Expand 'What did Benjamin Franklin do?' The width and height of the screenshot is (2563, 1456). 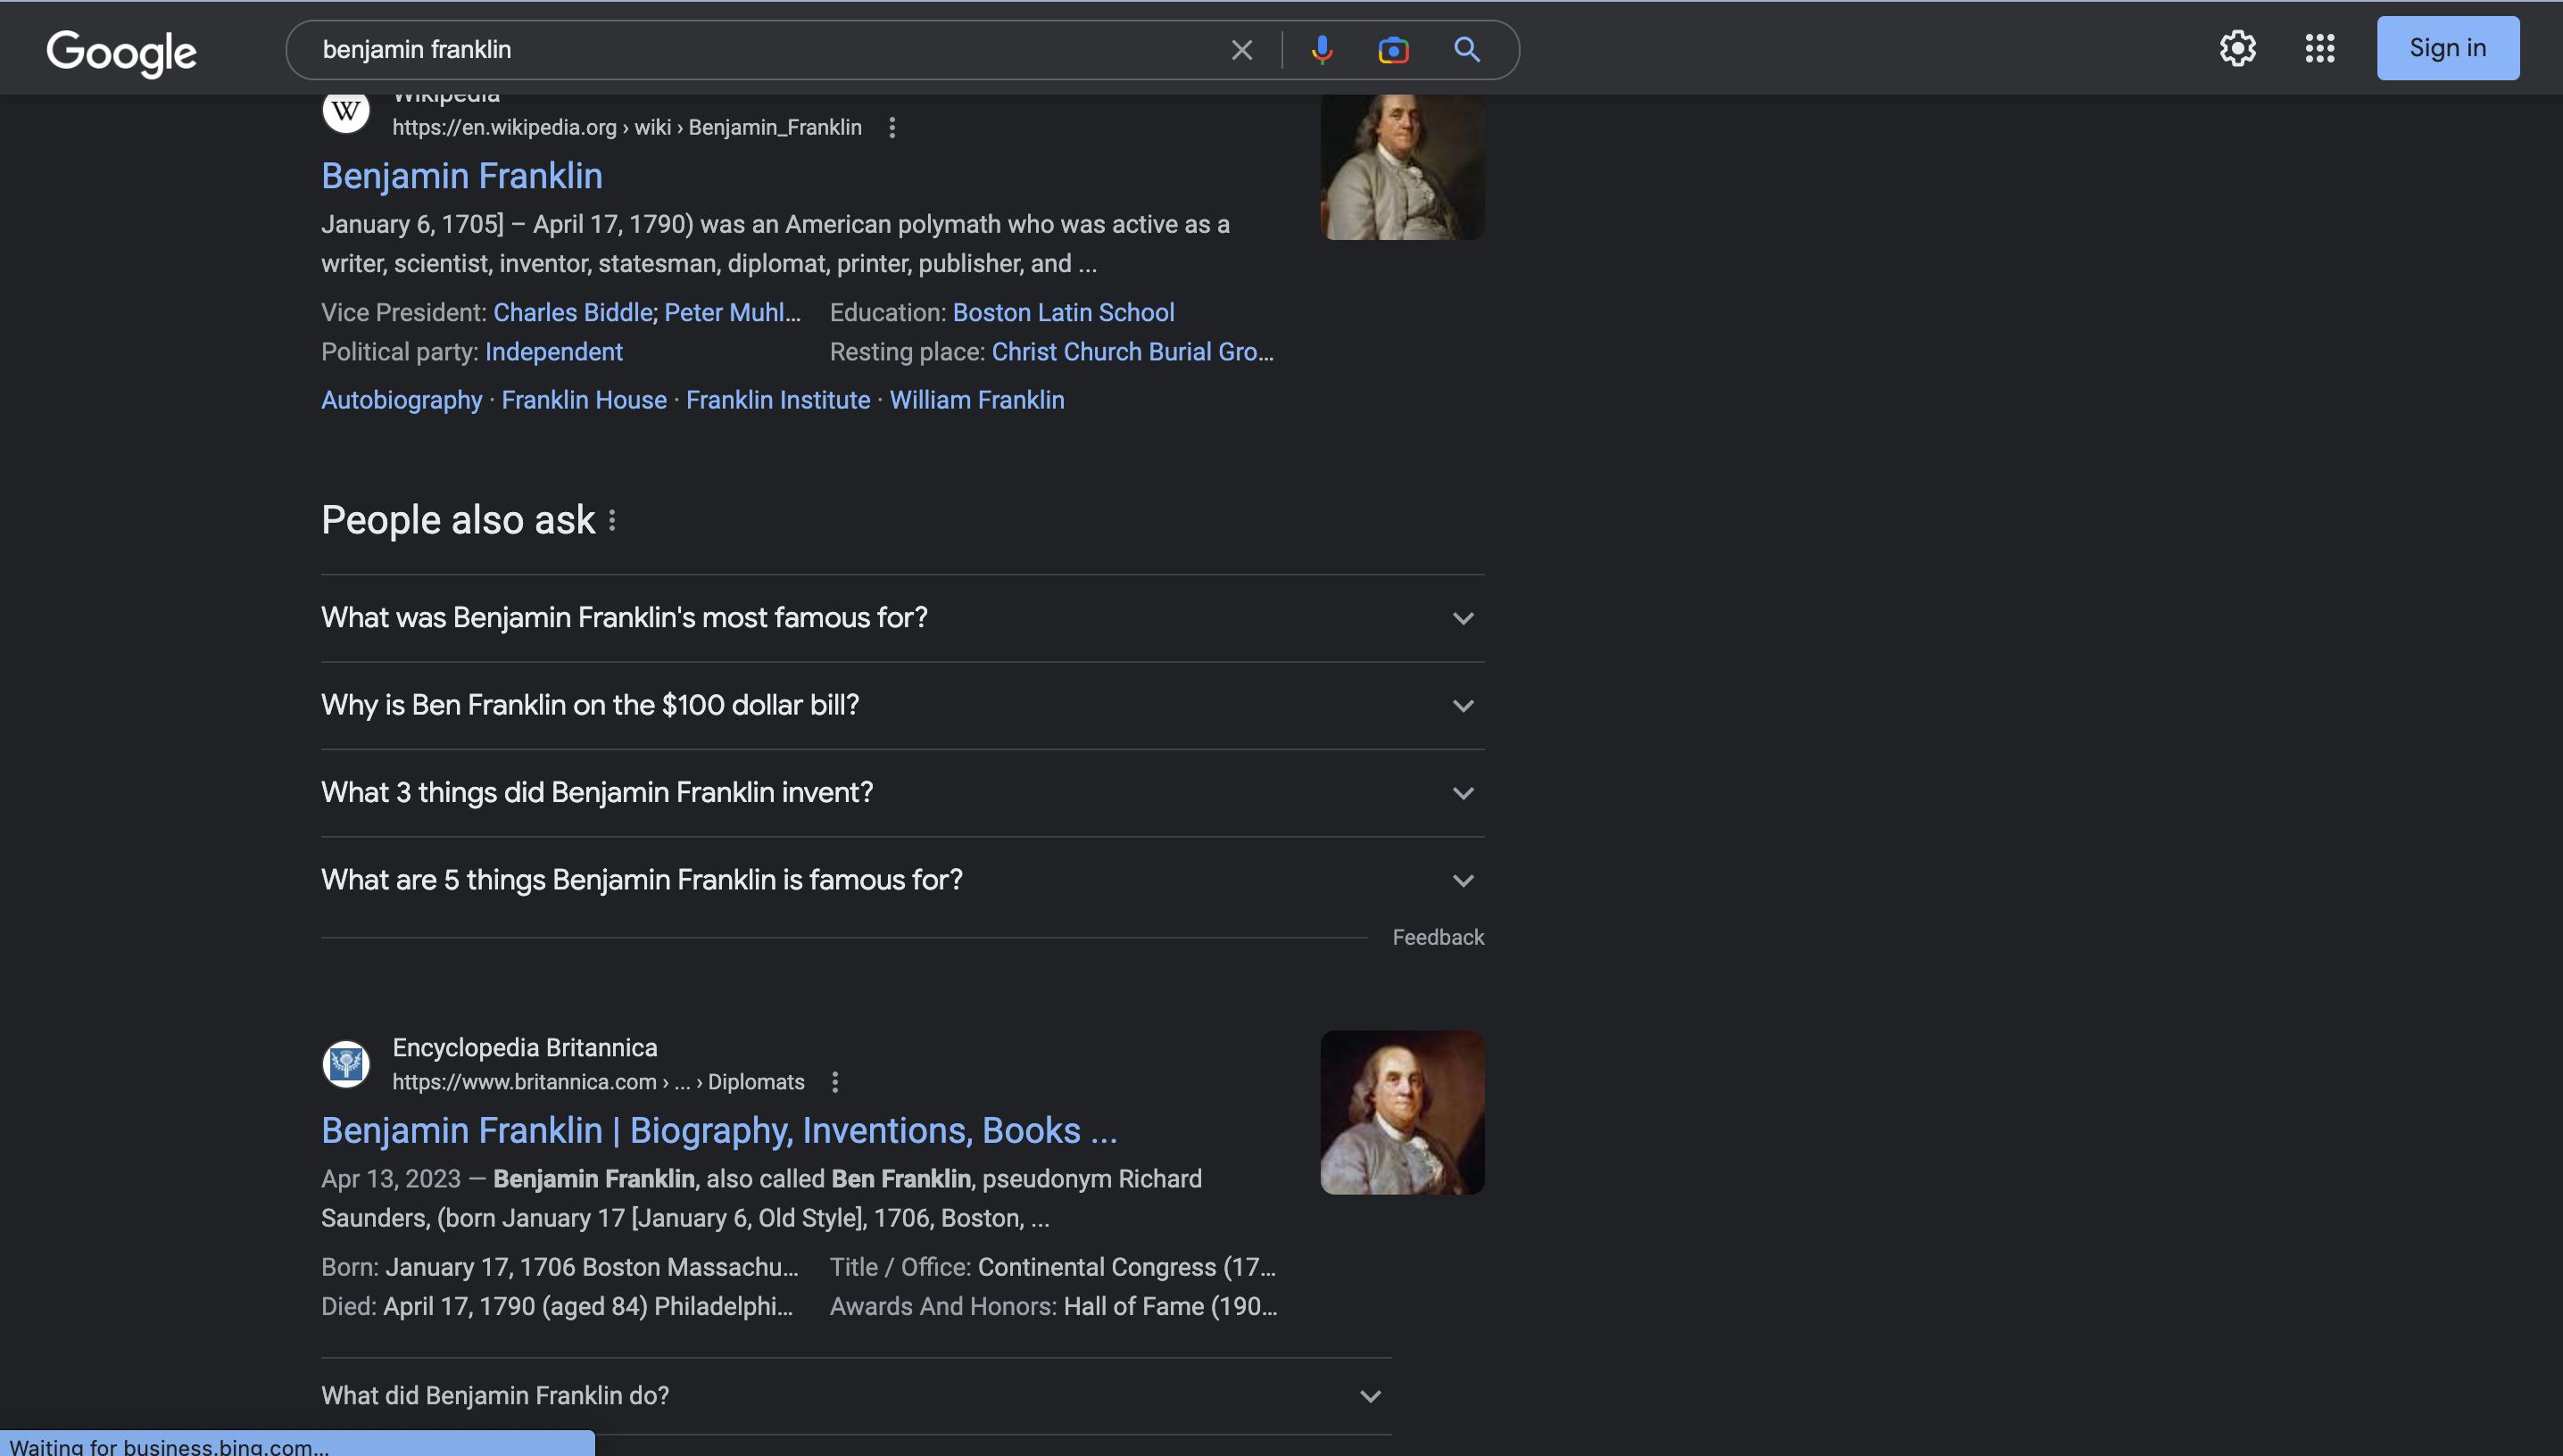pos(1369,1395)
